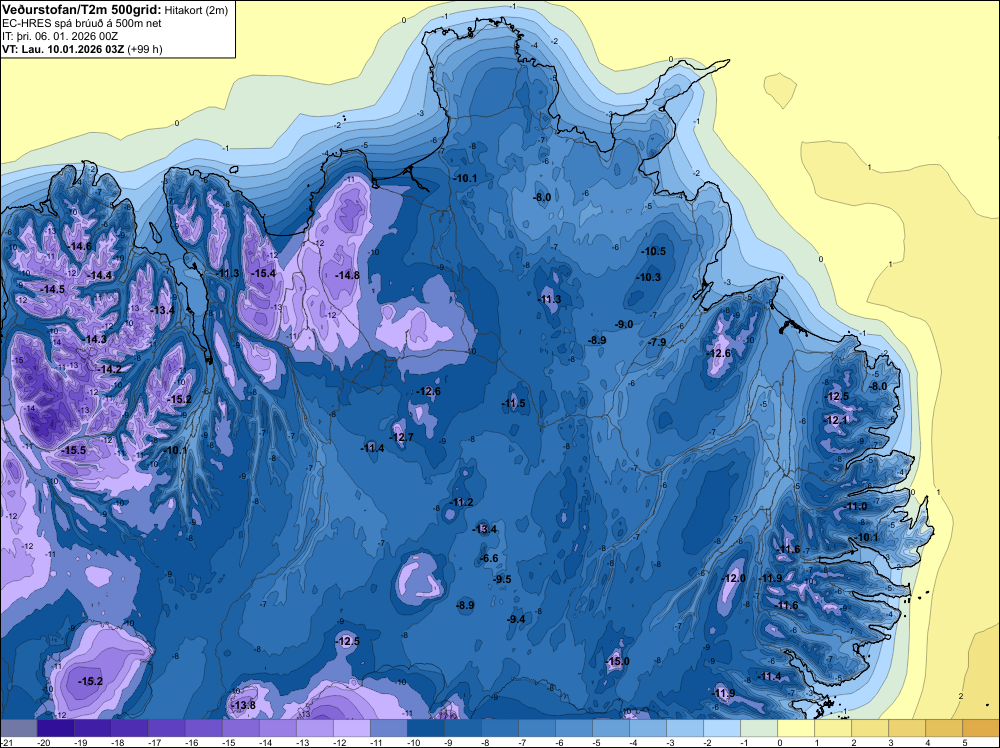
Task: Click the title text 'Veðurstofan/T2m 500grid:'
Action: 82,10
